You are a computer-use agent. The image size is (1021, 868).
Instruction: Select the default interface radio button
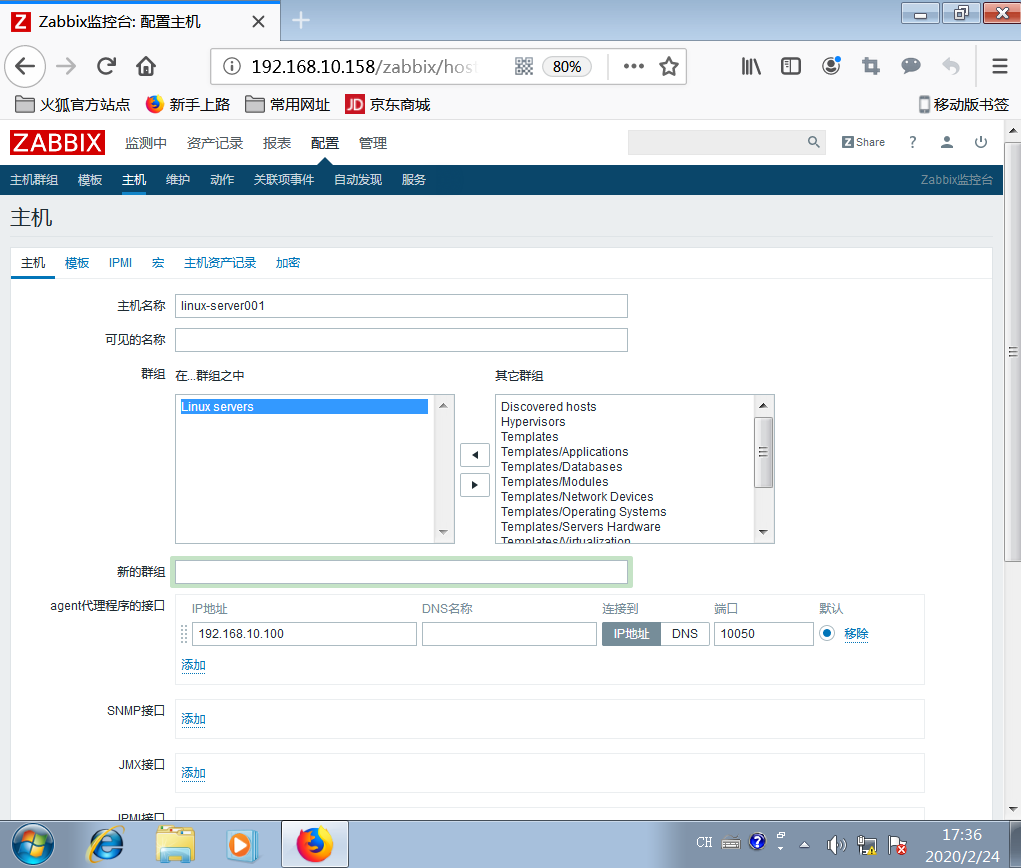[x=827, y=633]
